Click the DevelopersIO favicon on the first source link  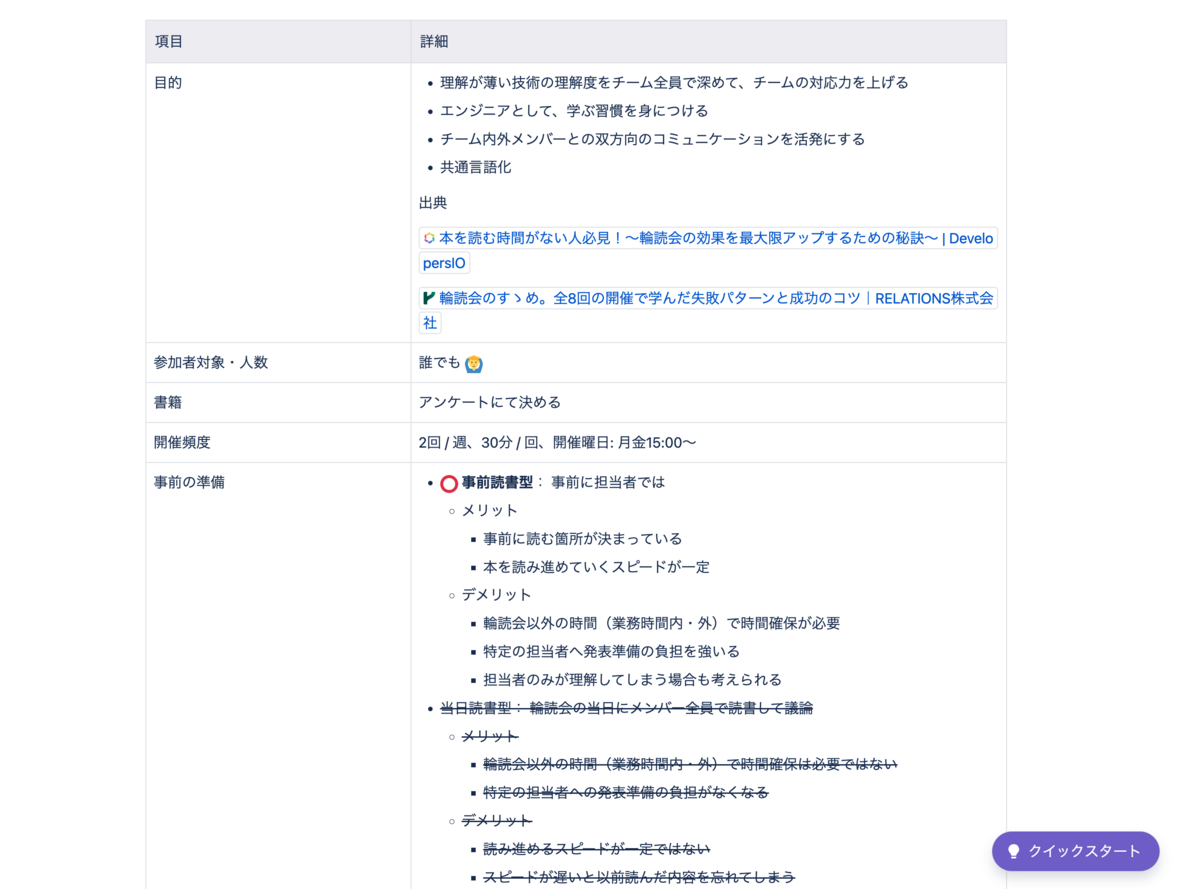[x=429, y=238]
